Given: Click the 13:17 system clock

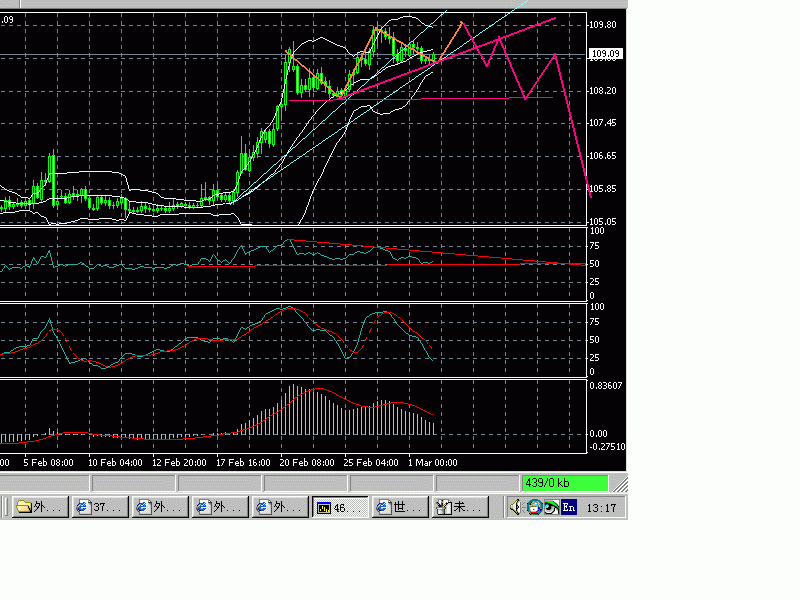Looking at the screenshot, I should pos(601,508).
